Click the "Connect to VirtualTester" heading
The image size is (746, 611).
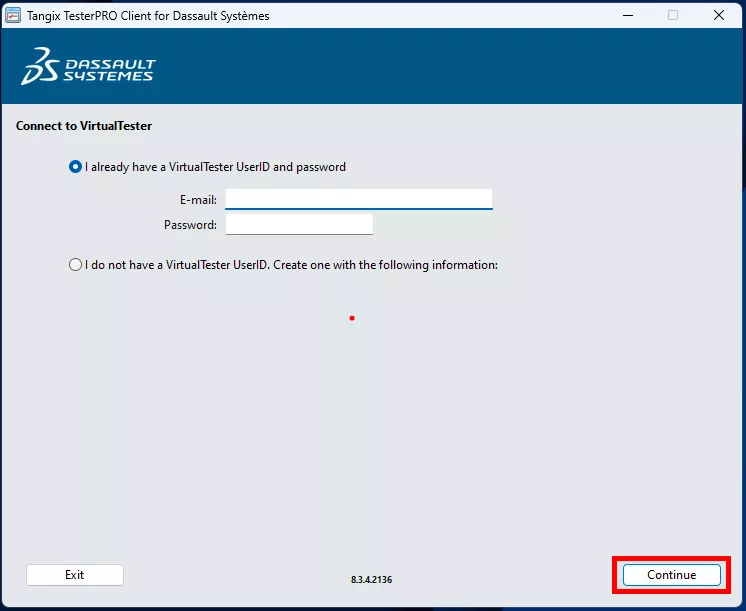[84, 126]
